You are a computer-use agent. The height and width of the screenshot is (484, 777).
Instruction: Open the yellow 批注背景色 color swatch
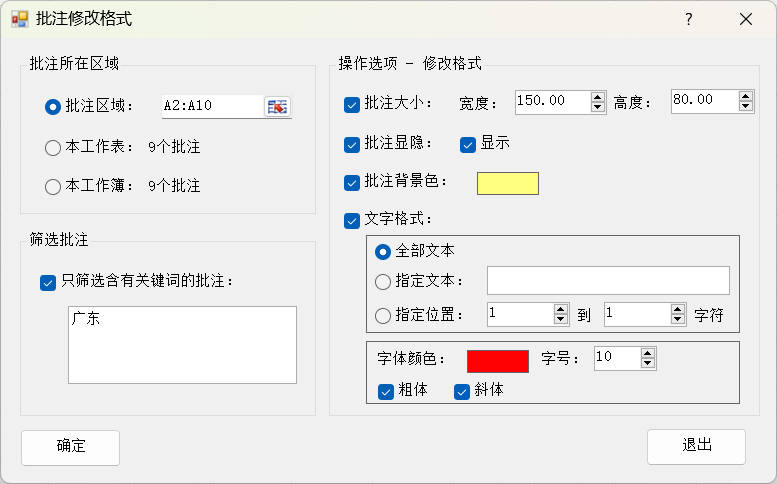click(508, 183)
